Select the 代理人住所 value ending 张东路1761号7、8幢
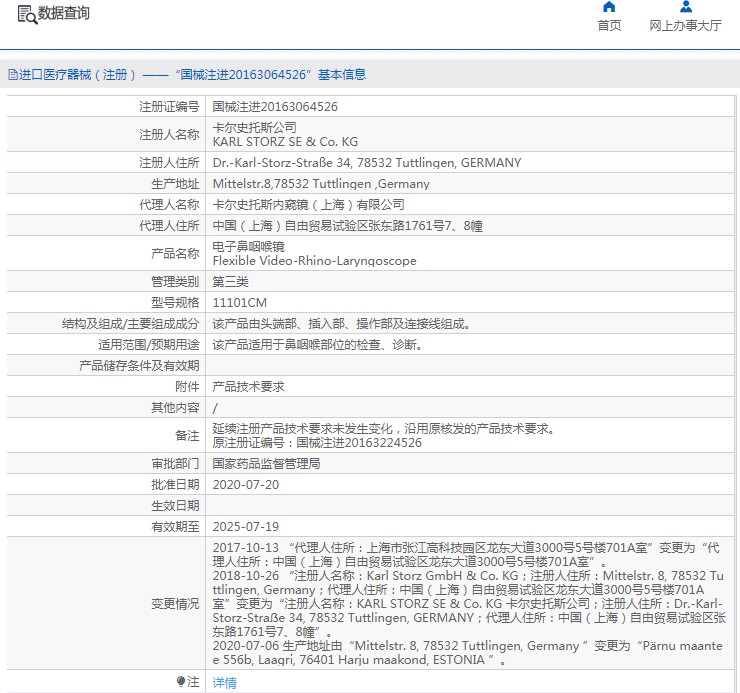Screen dimensions: 740x693 coord(347,226)
